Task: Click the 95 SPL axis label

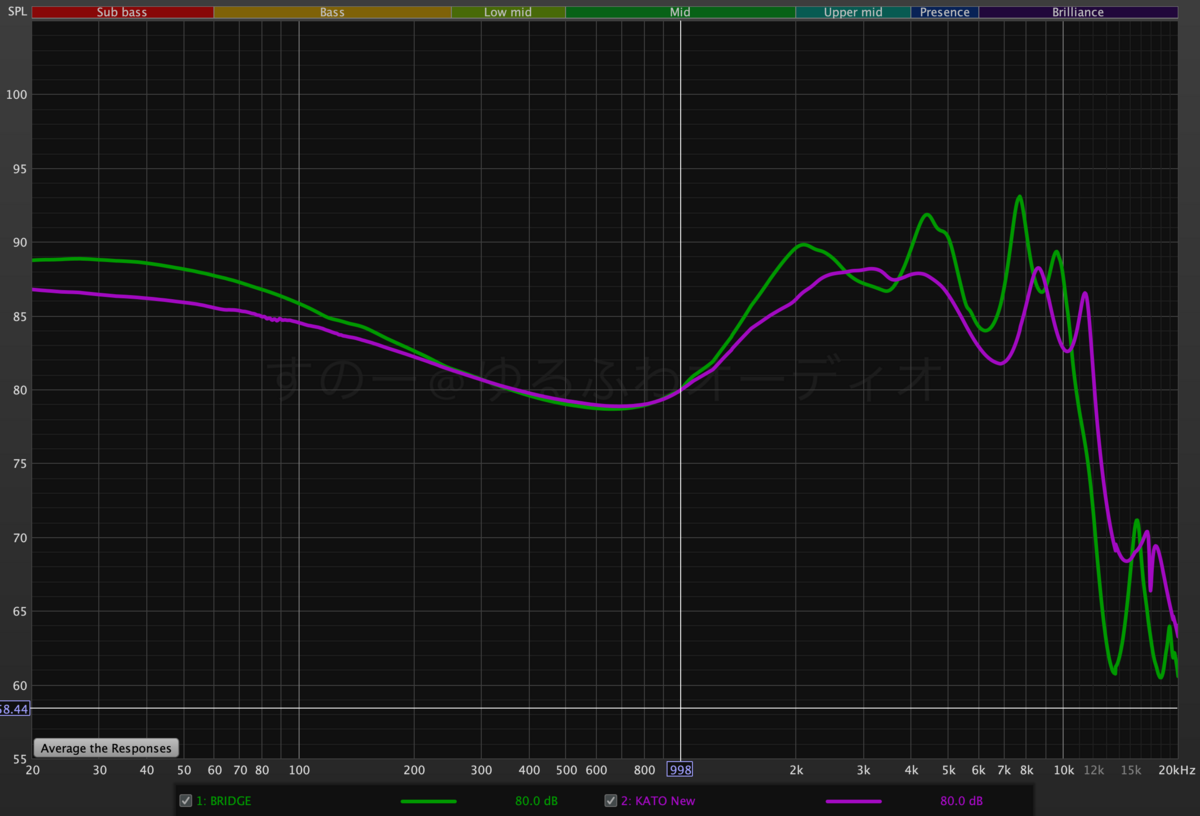Action: (x=19, y=168)
